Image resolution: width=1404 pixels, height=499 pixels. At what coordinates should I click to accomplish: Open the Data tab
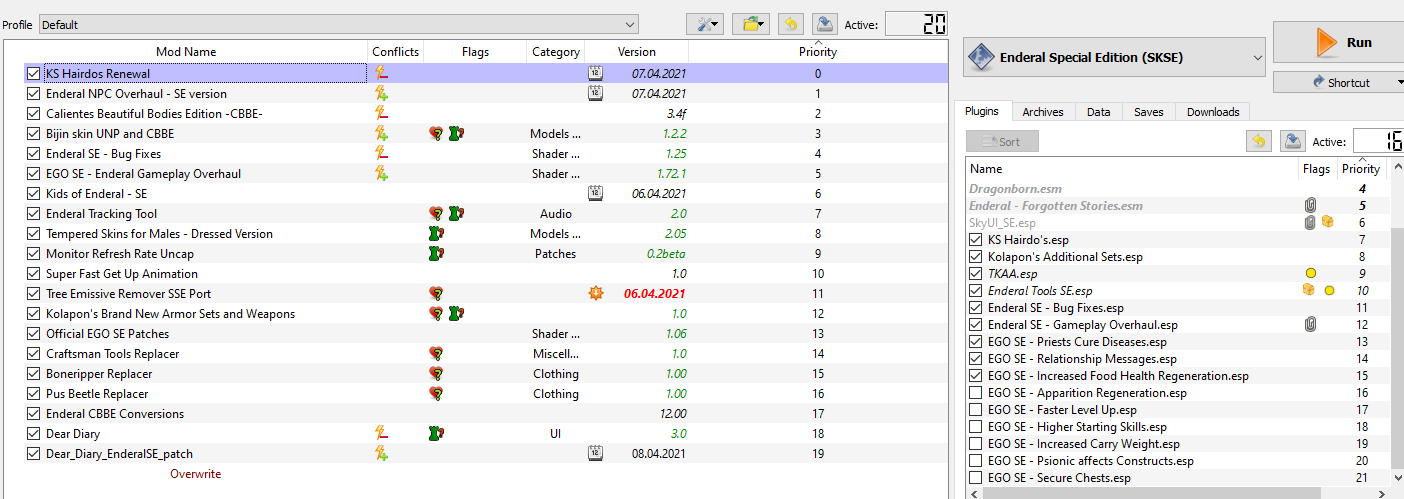tap(1098, 112)
